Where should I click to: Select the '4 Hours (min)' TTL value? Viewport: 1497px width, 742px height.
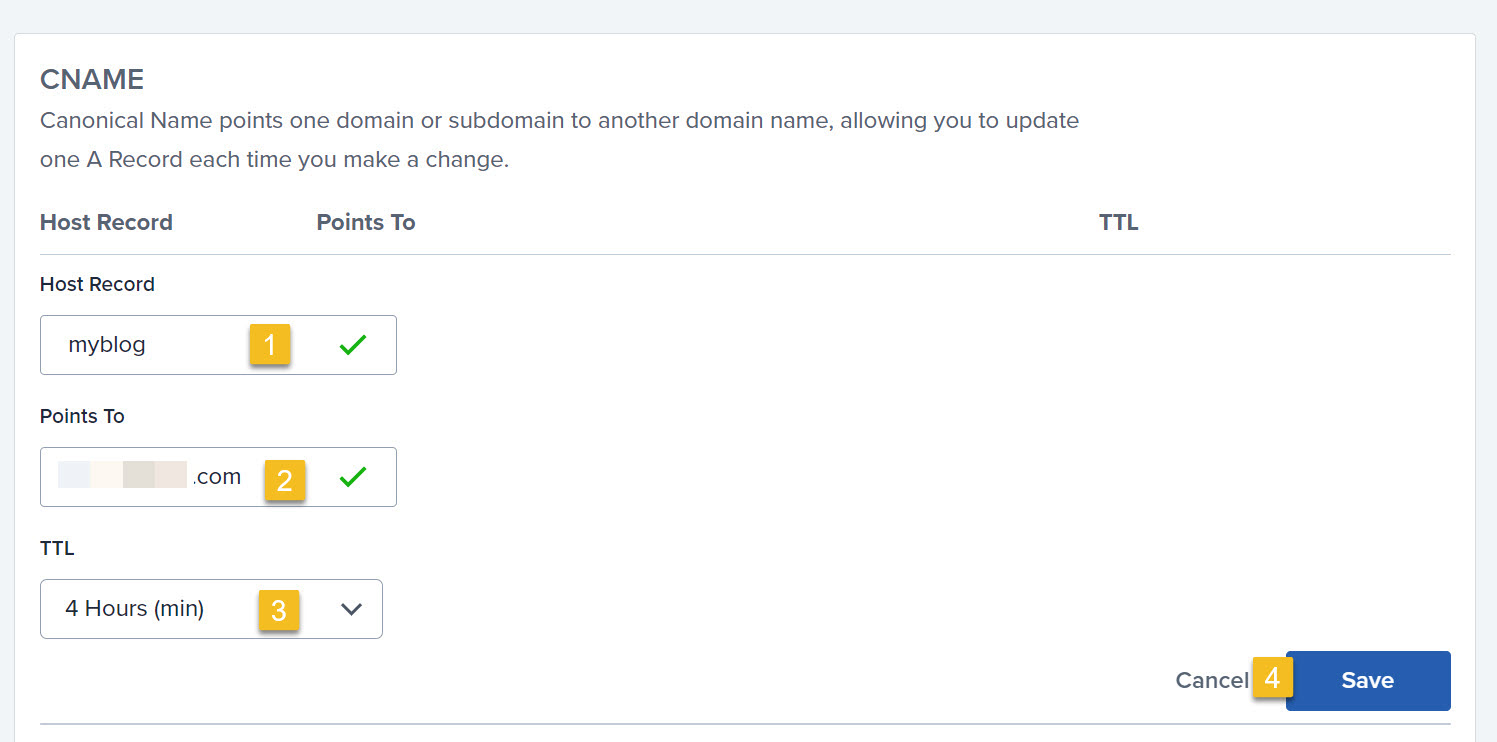135,608
